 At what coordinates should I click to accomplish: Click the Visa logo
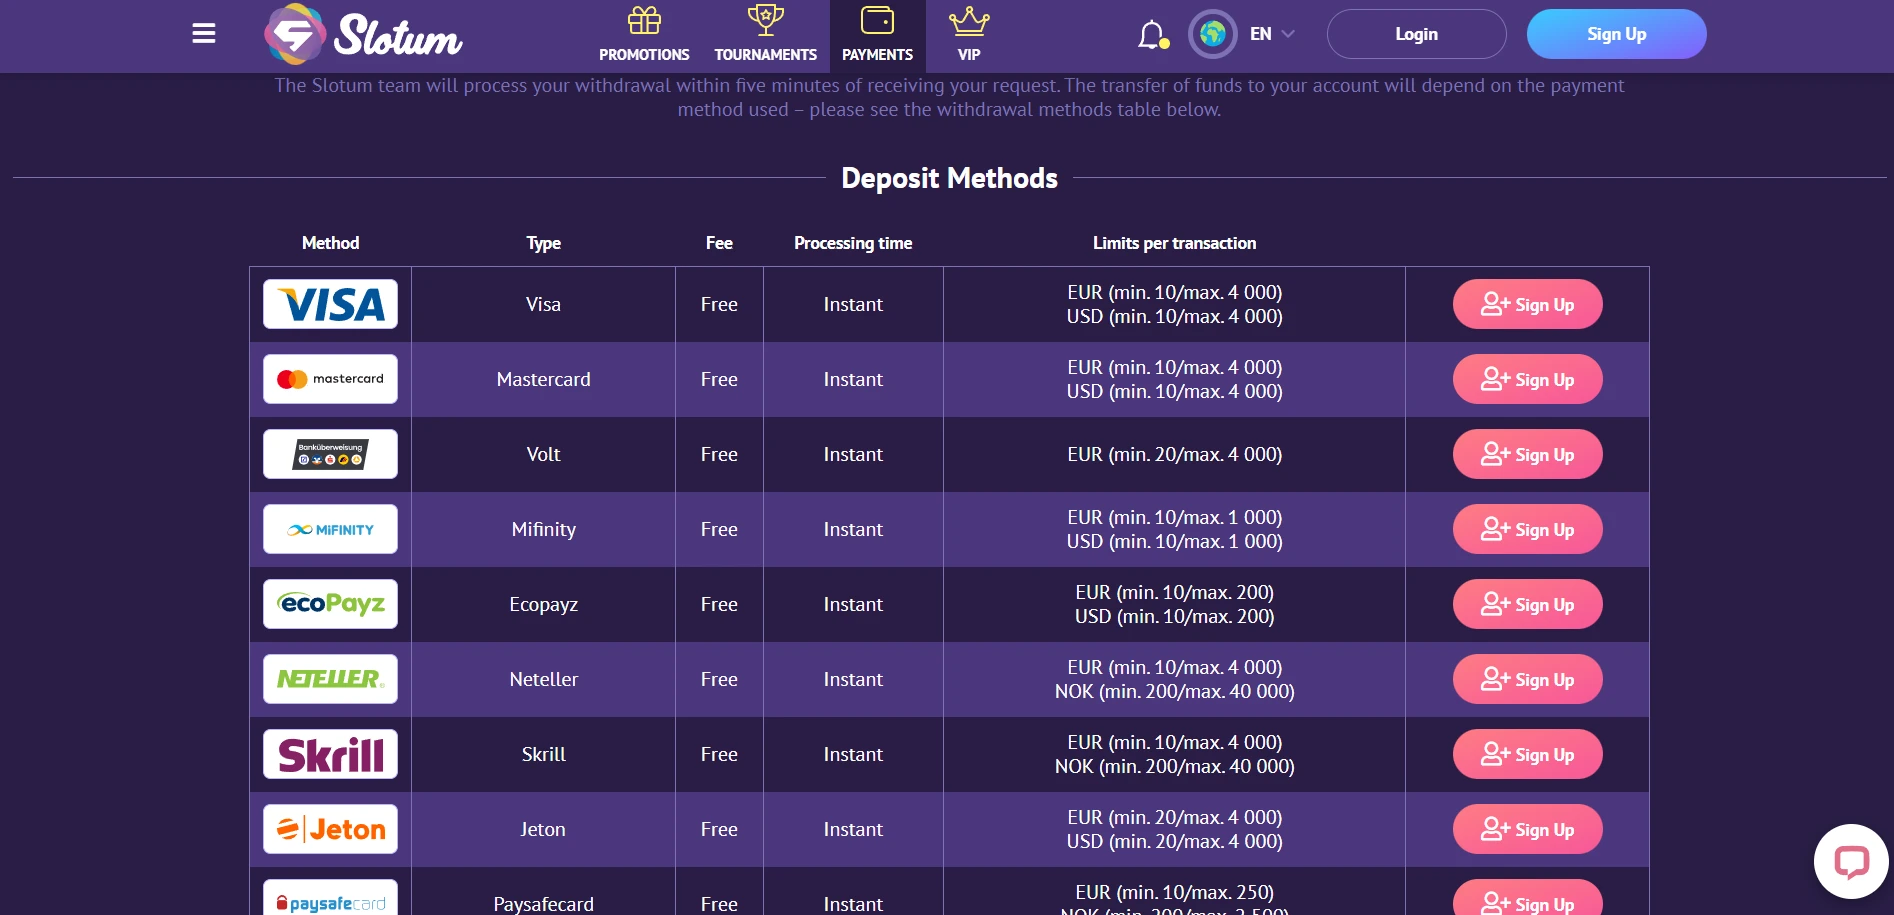click(330, 304)
